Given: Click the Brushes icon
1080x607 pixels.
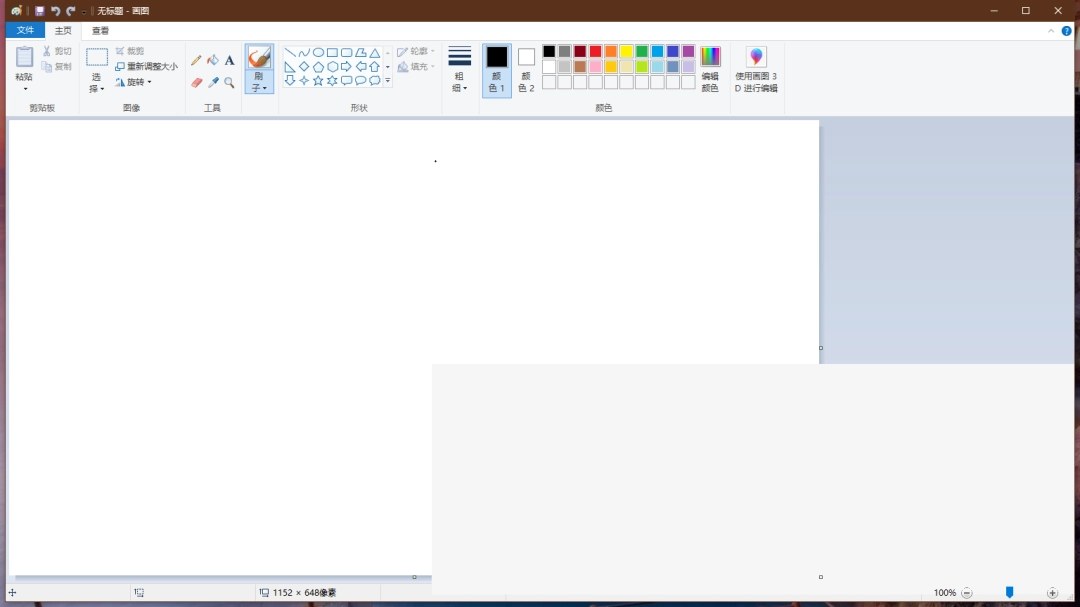Looking at the screenshot, I should pos(259,57).
